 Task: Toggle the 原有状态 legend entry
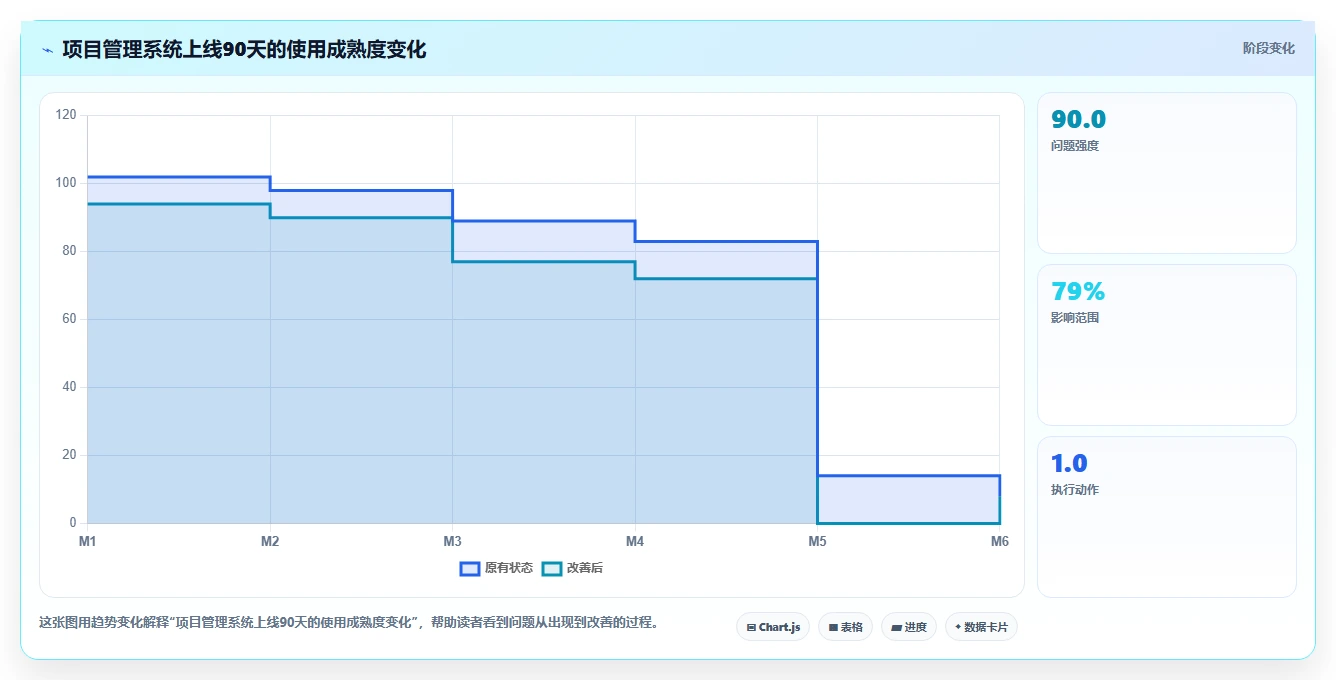[496, 568]
